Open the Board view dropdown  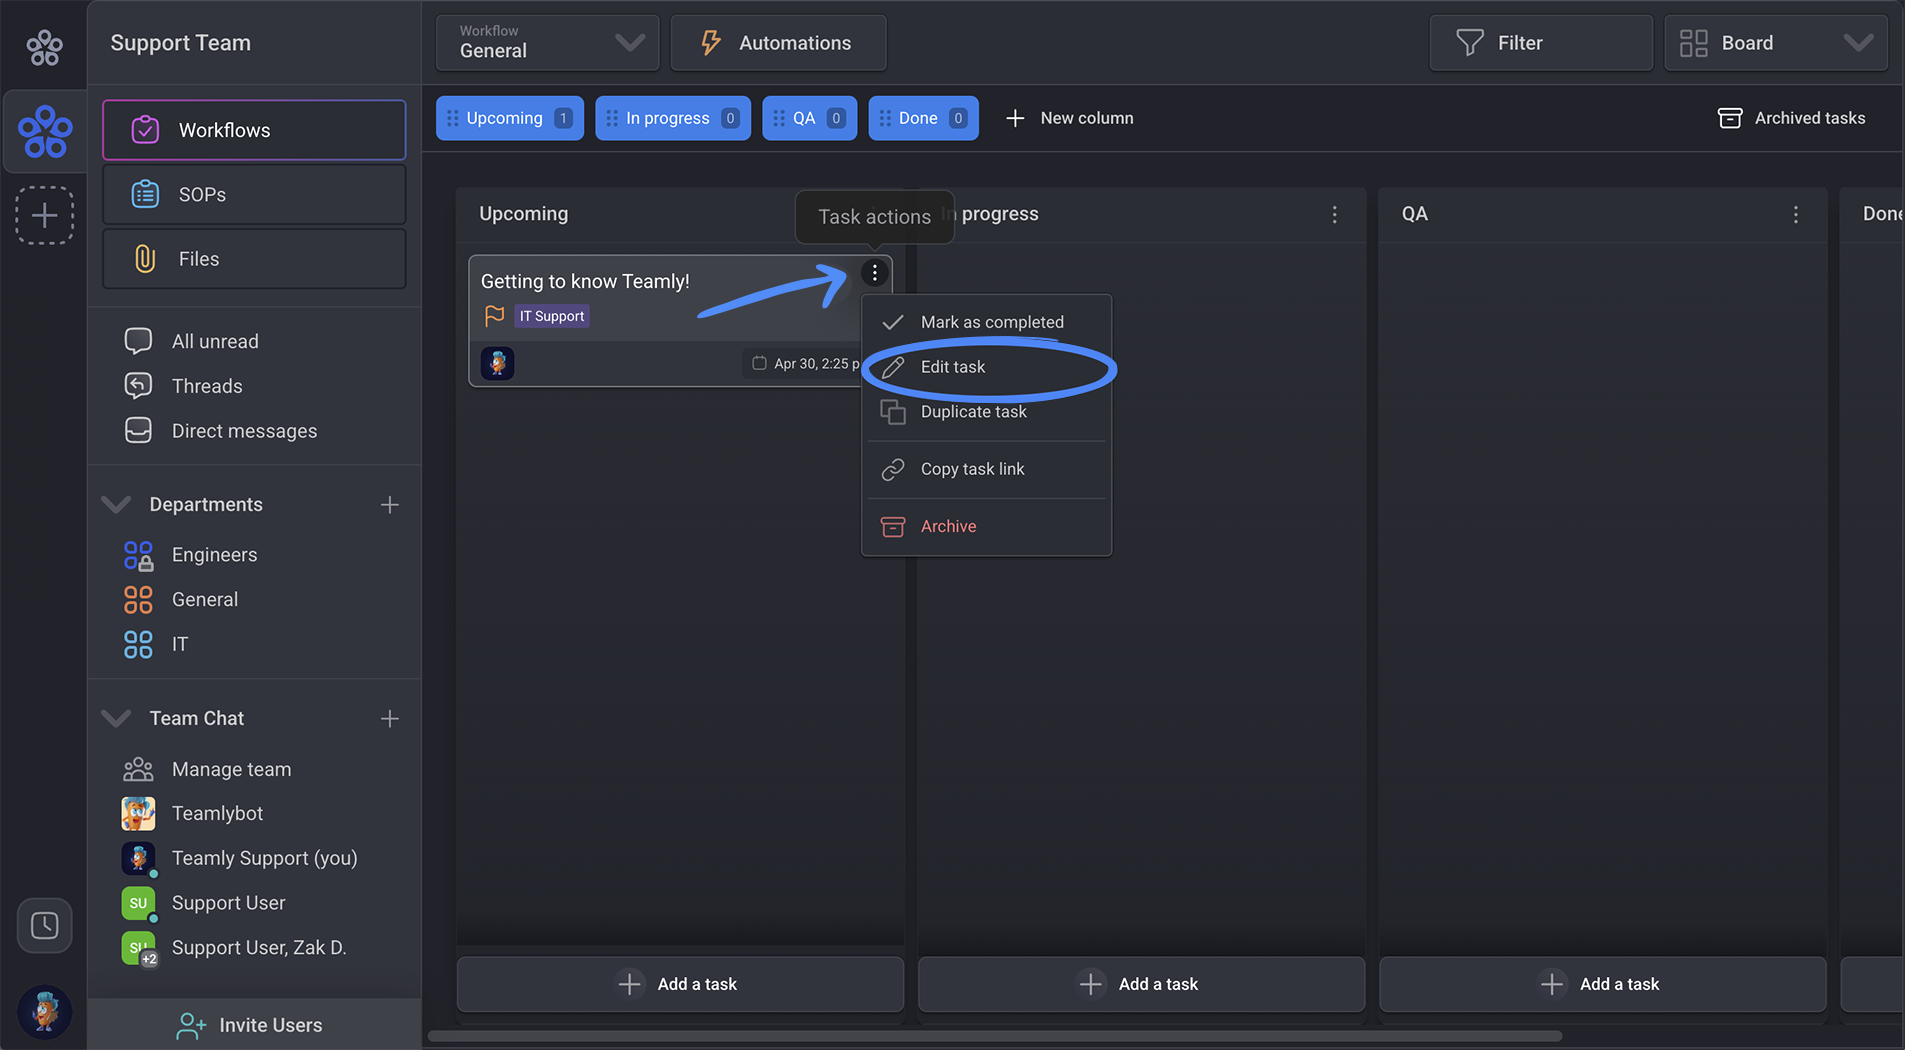[x=1776, y=43]
